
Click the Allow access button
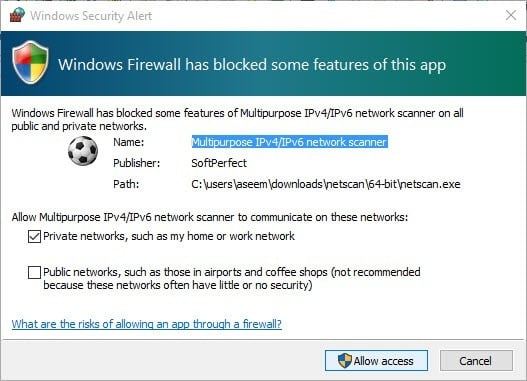[376, 361]
